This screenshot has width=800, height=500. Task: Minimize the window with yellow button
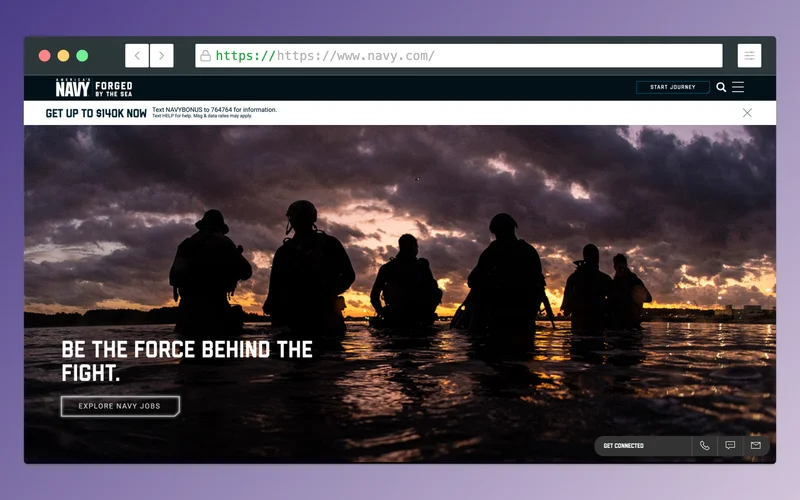pos(63,56)
